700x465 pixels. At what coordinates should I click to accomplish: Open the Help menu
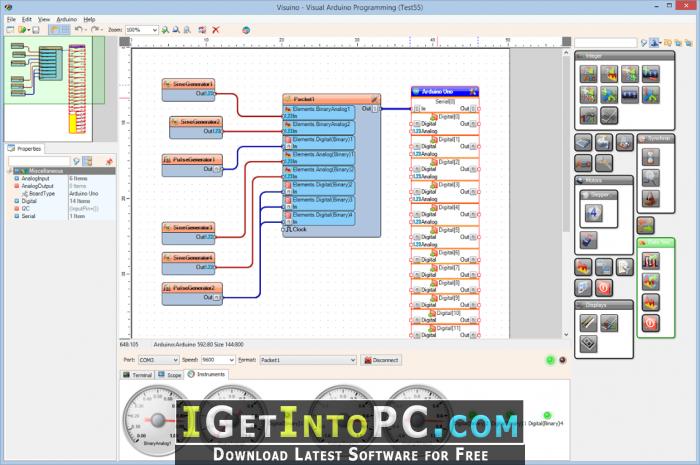point(89,20)
